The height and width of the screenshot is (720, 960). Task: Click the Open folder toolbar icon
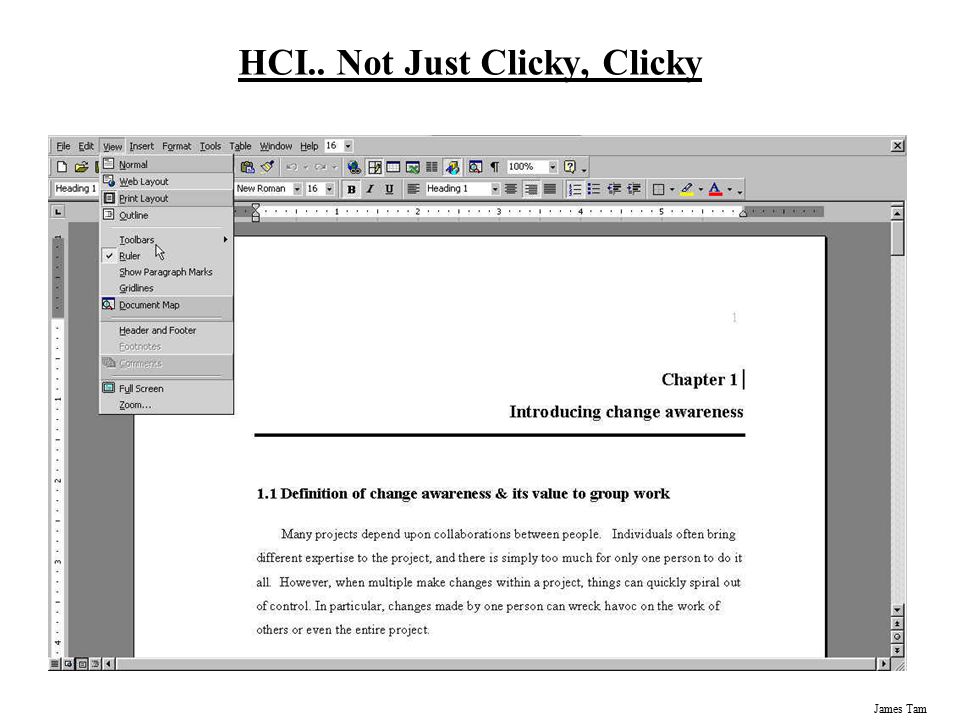tap(81, 167)
